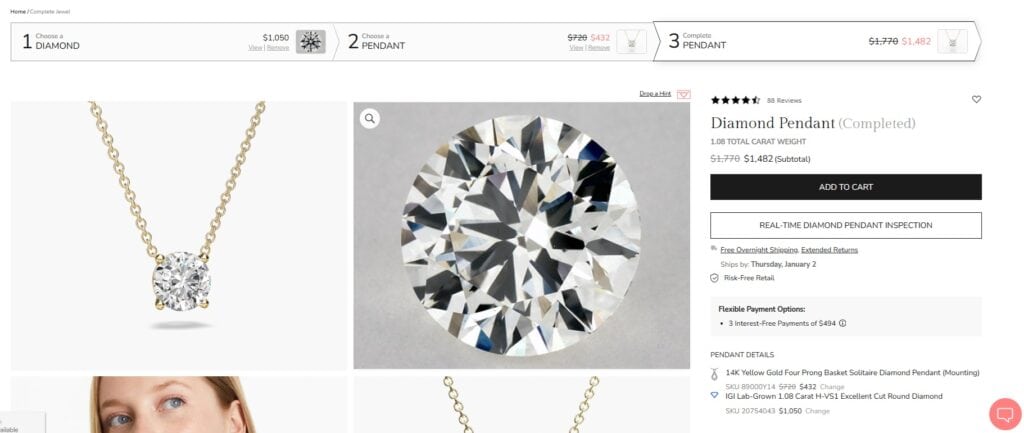This screenshot has width=1024, height=433.
Task: Click the pendant thumbnail in step 2
Action: coord(631,41)
